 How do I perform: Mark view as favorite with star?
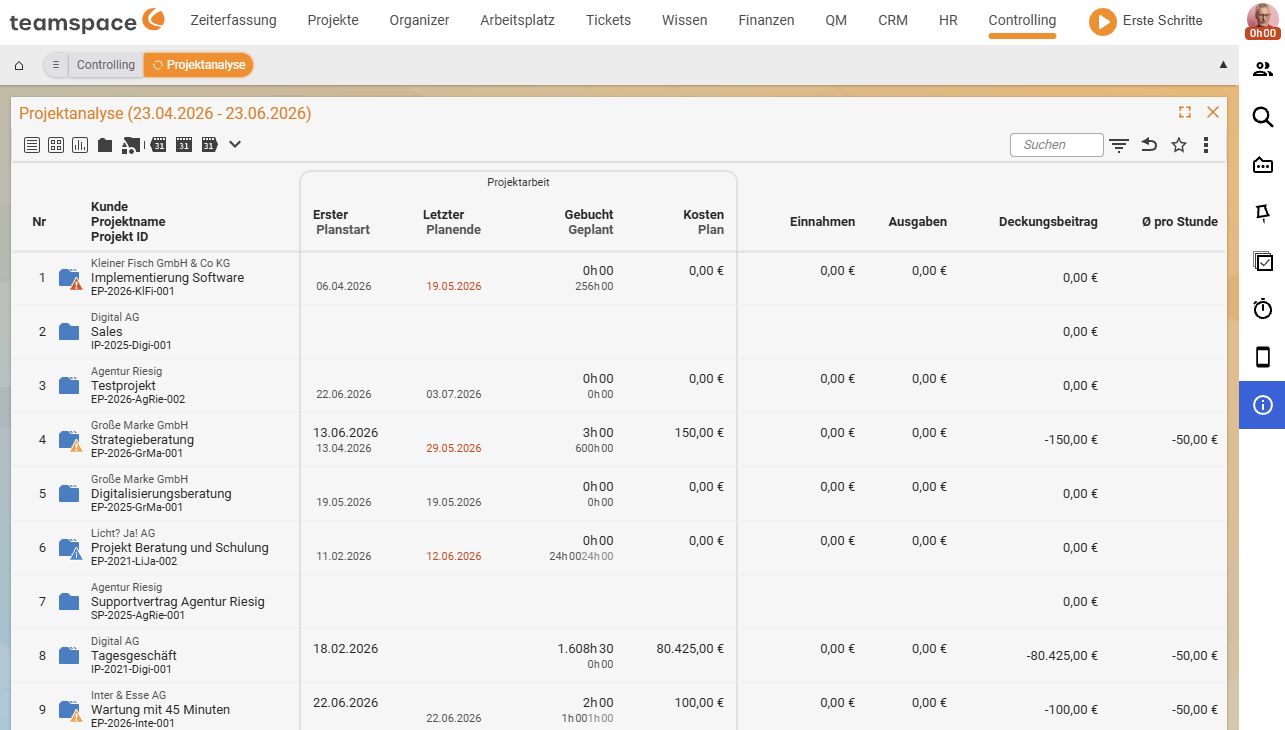[1179, 145]
